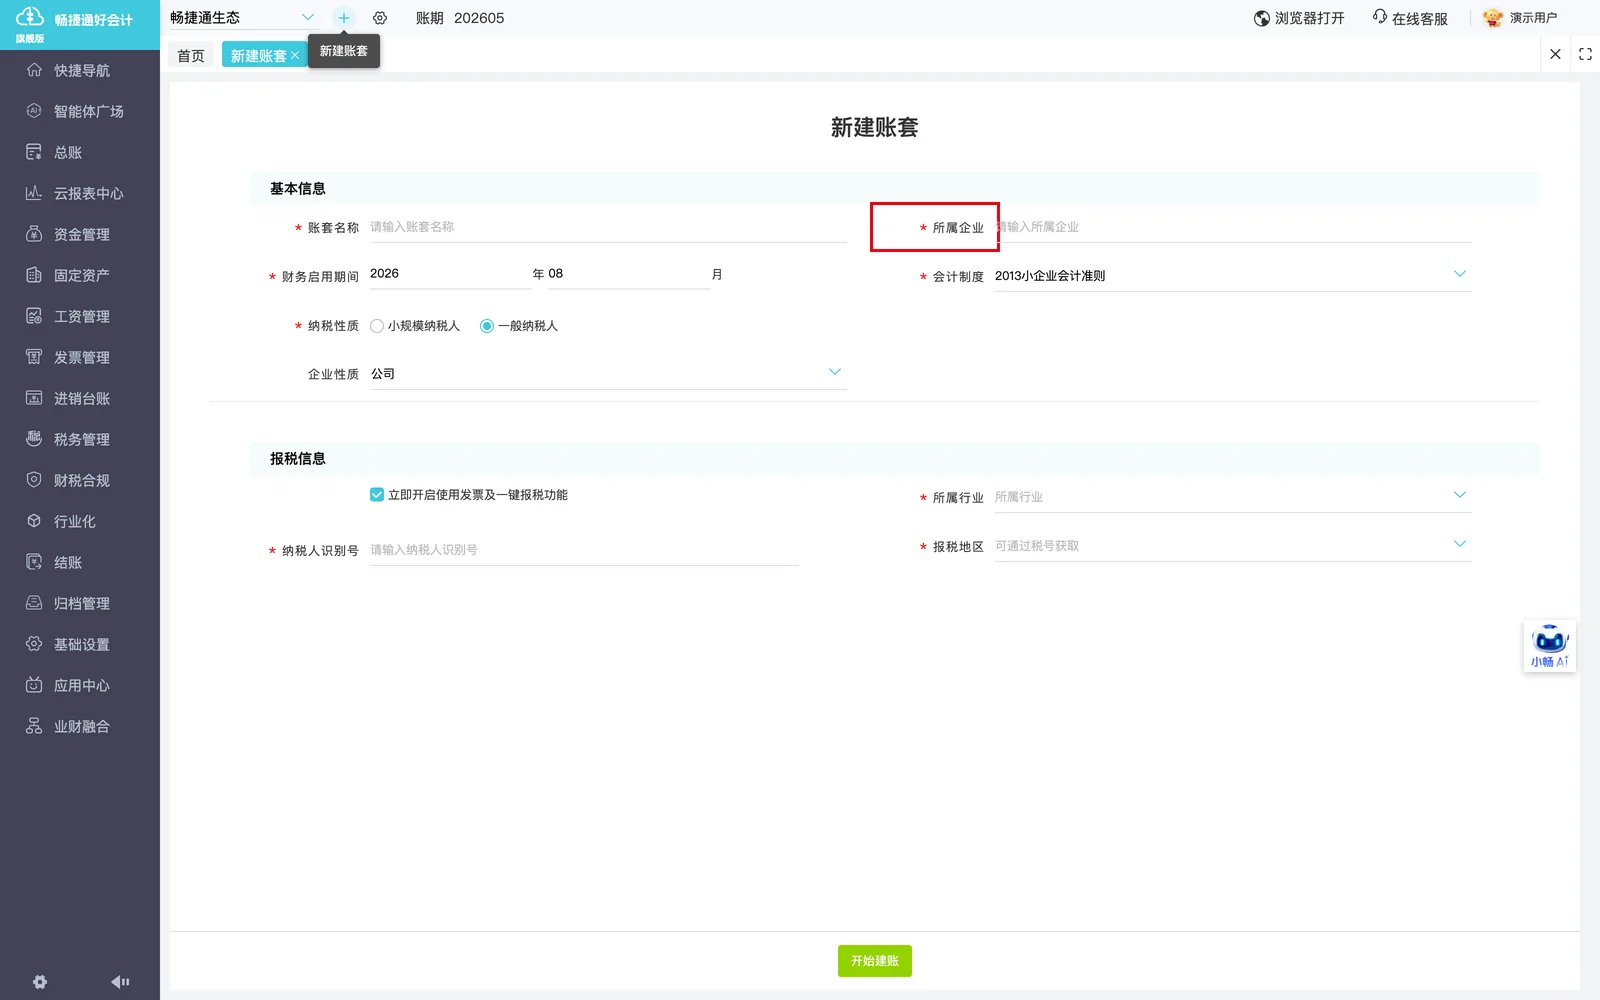The height and width of the screenshot is (1000, 1600).
Task: Go to 云报表中心
Action: [80, 193]
